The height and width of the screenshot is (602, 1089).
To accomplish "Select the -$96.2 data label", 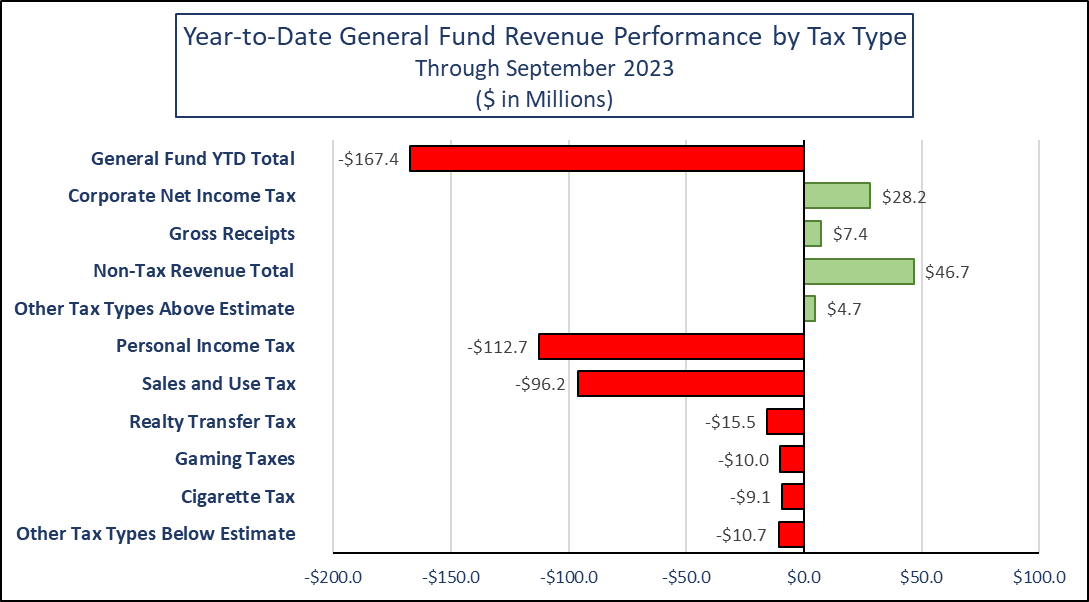I will [540, 384].
